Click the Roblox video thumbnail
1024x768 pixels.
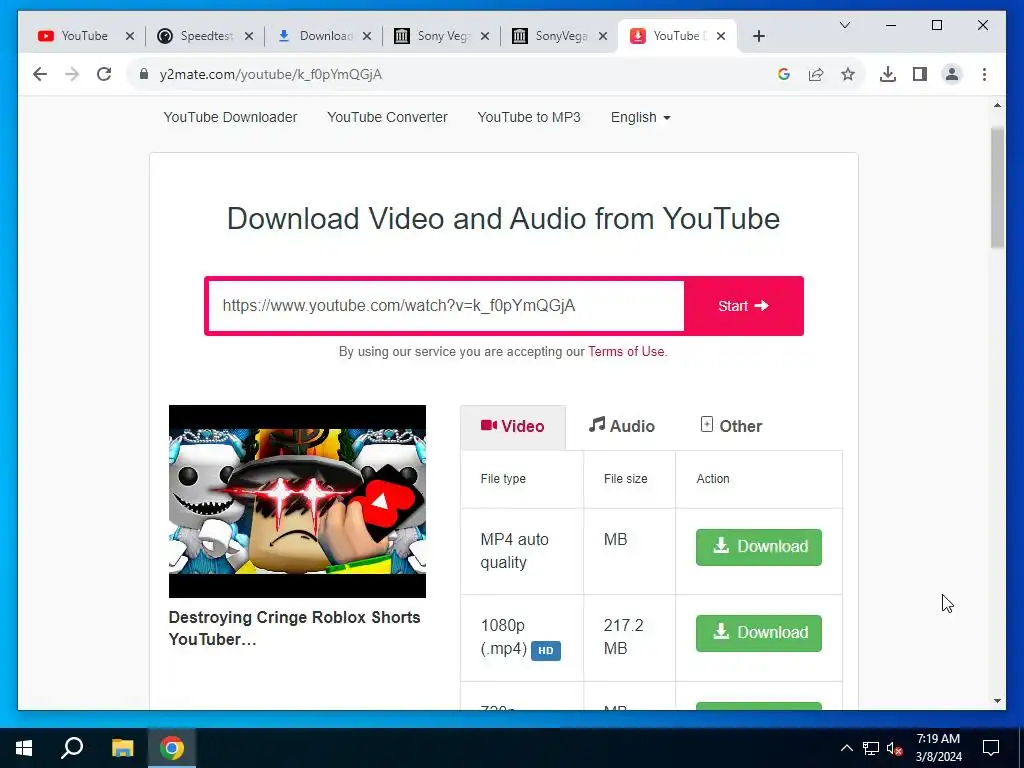[x=297, y=501]
